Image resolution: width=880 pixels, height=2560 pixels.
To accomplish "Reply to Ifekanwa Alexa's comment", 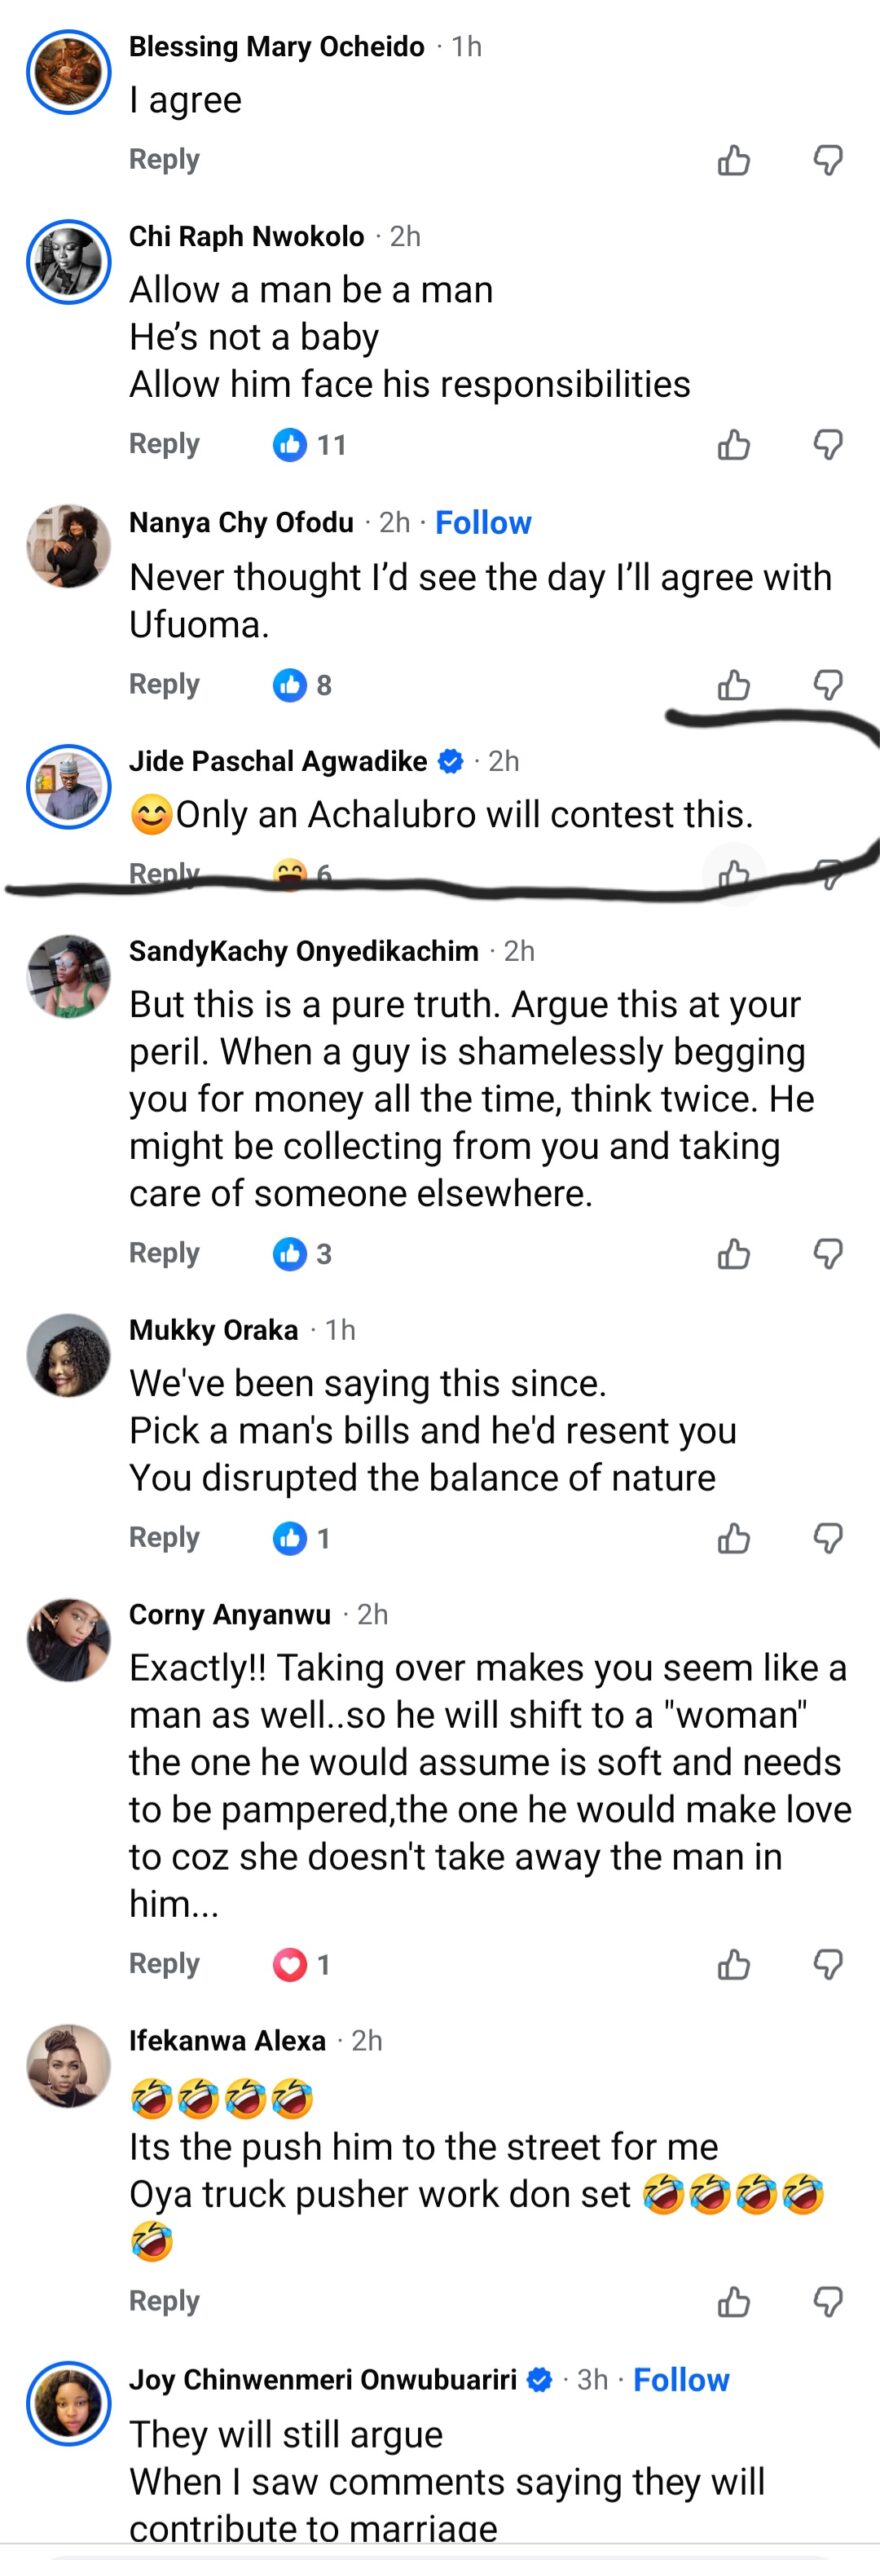I will click(x=164, y=2300).
